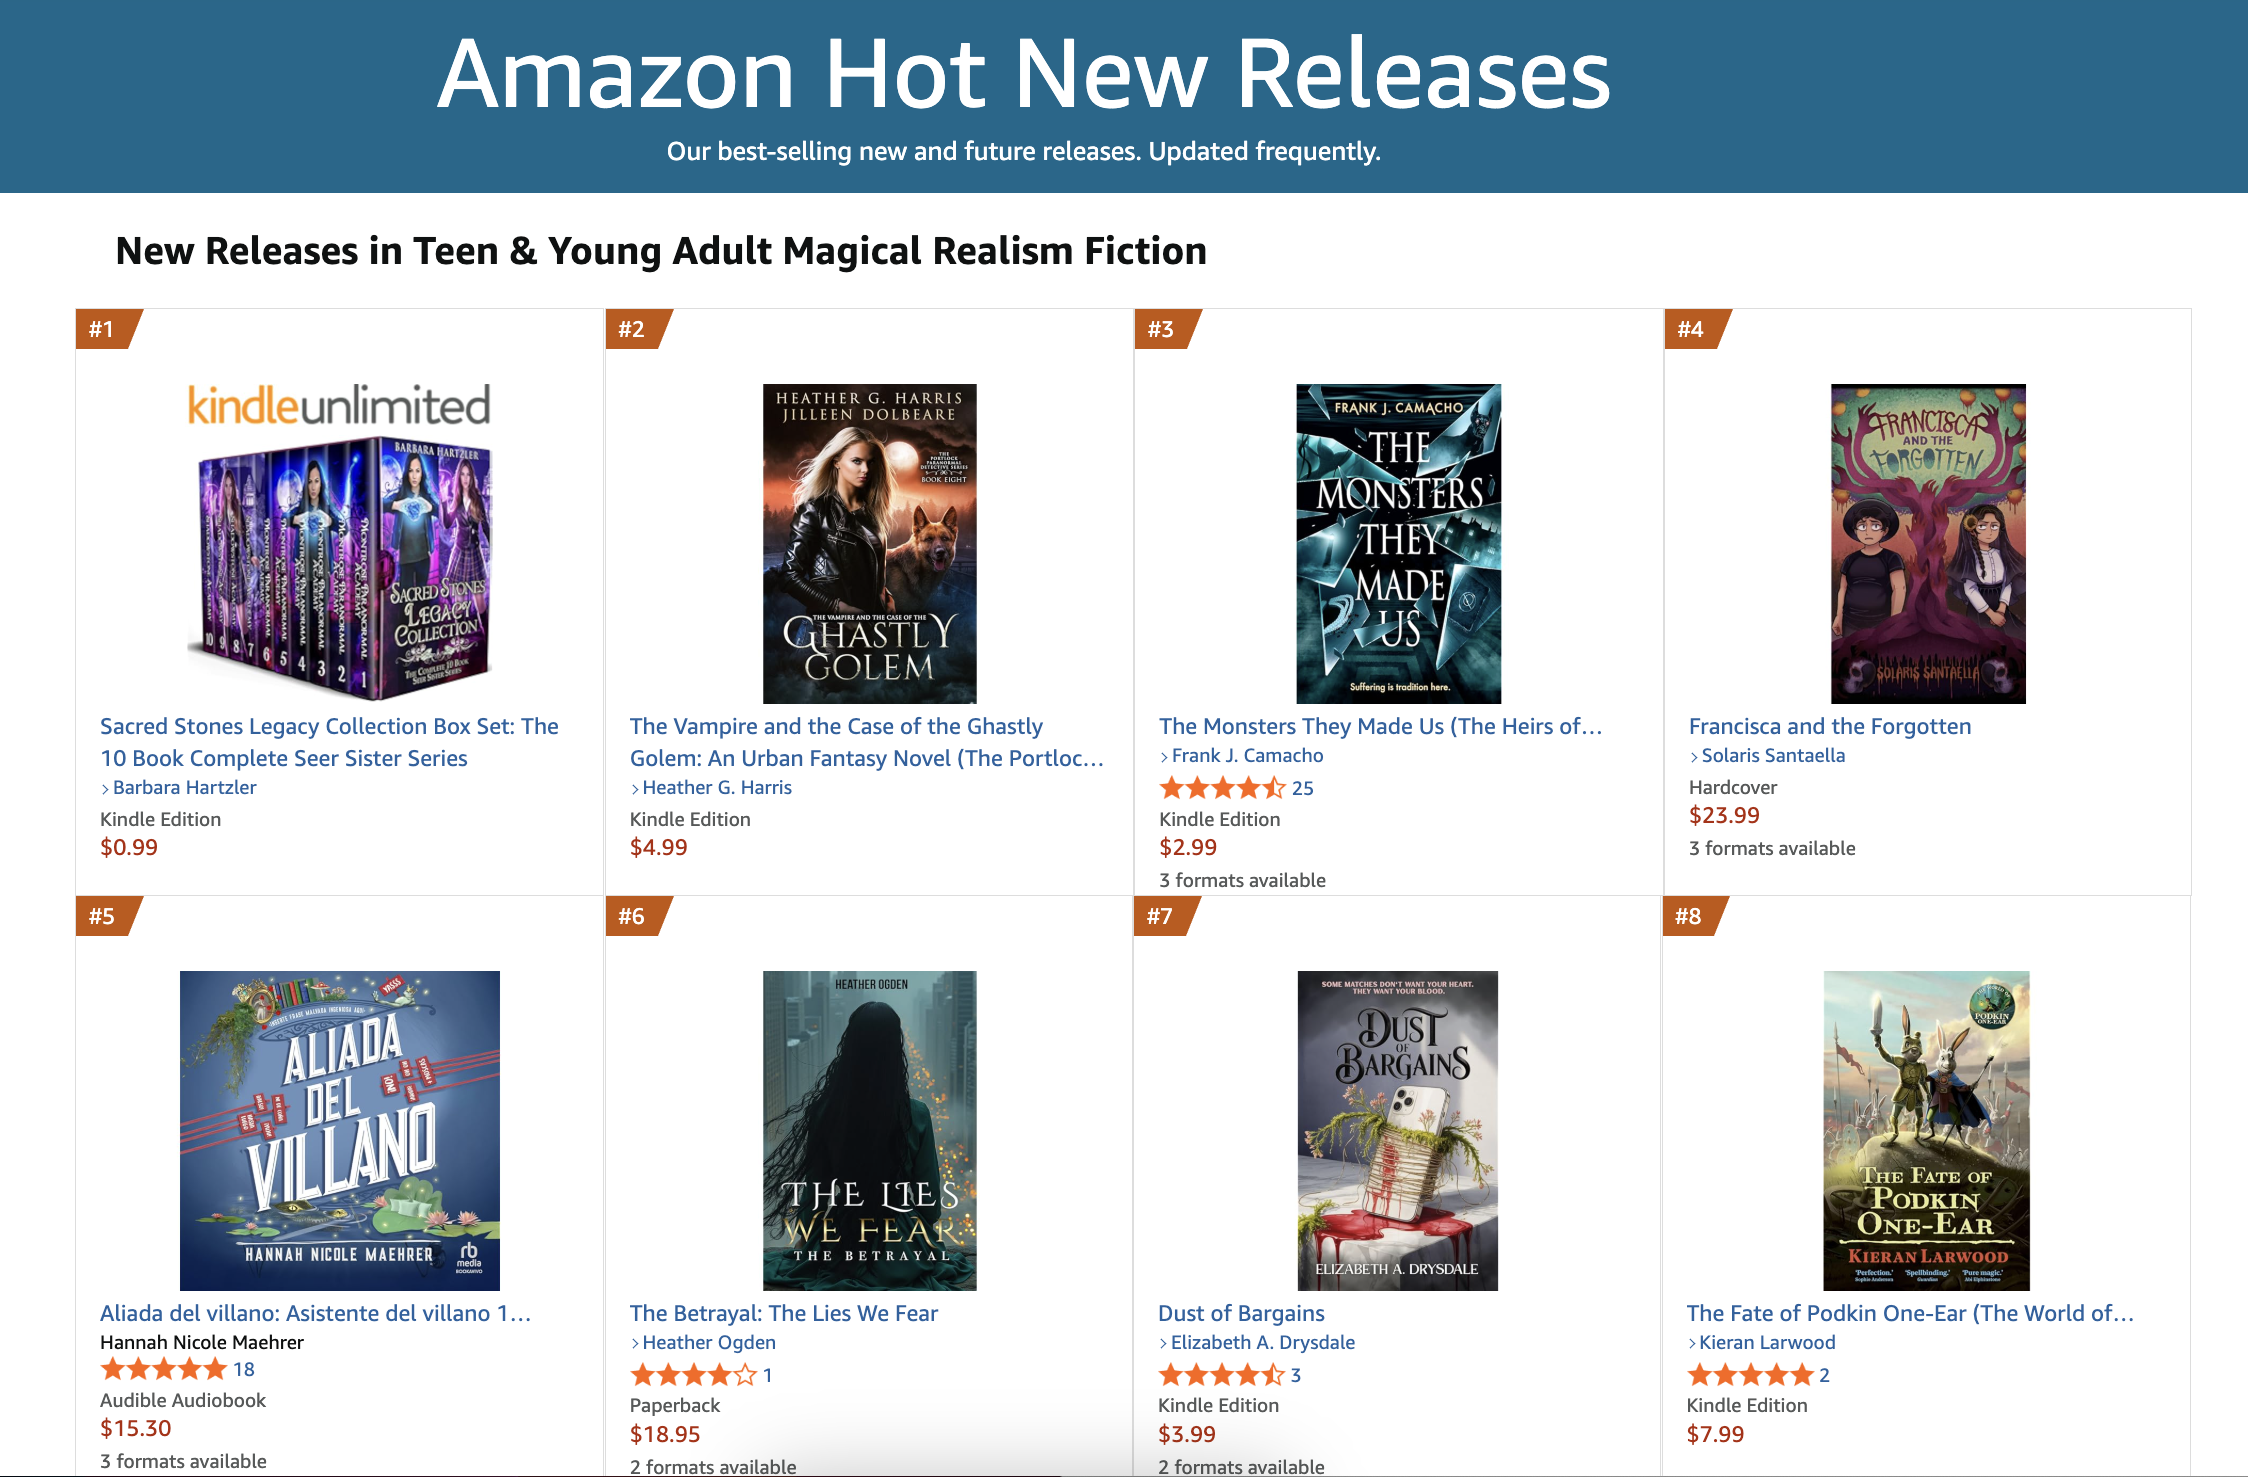
Task: Click The Lies We Fear book cover
Action: [869, 1130]
